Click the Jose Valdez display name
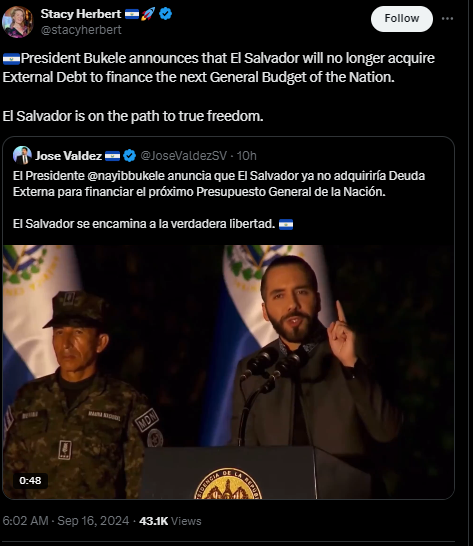This screenshot has width=473, height=546. click(x=68, y=156)
